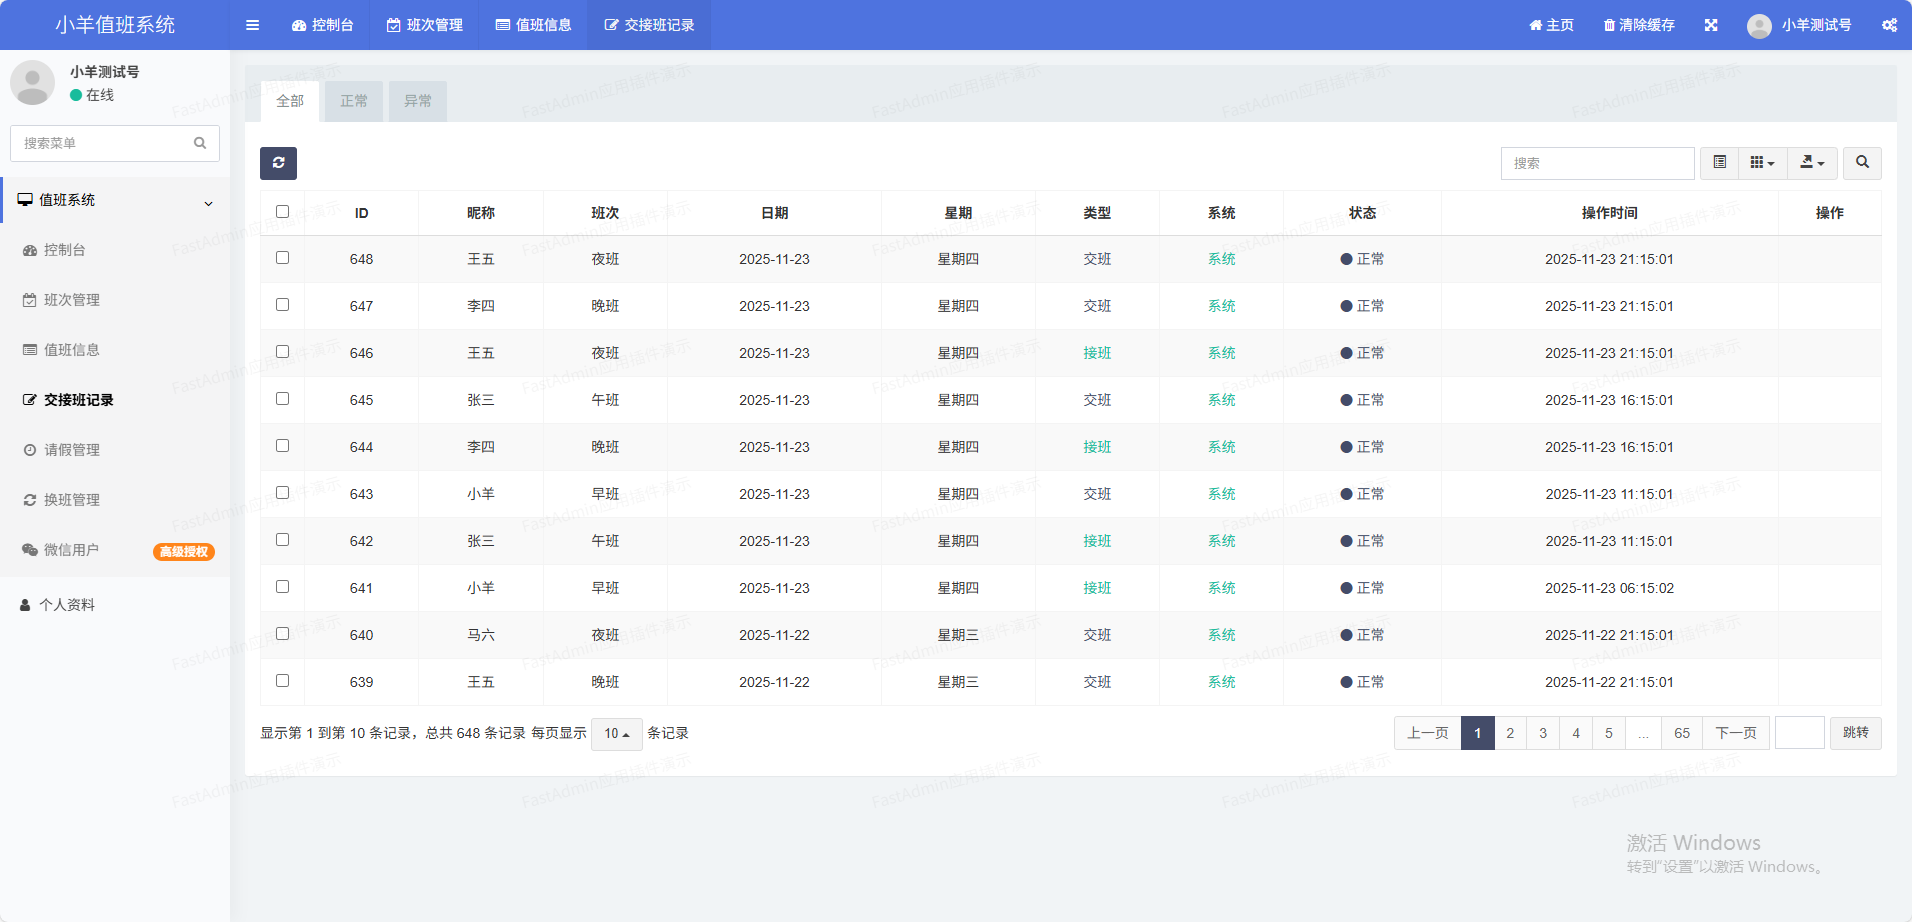Viewport: 1912px width, 922px height.
Task: Click the 跳转 page jump button
Action: pos(1855,733)
